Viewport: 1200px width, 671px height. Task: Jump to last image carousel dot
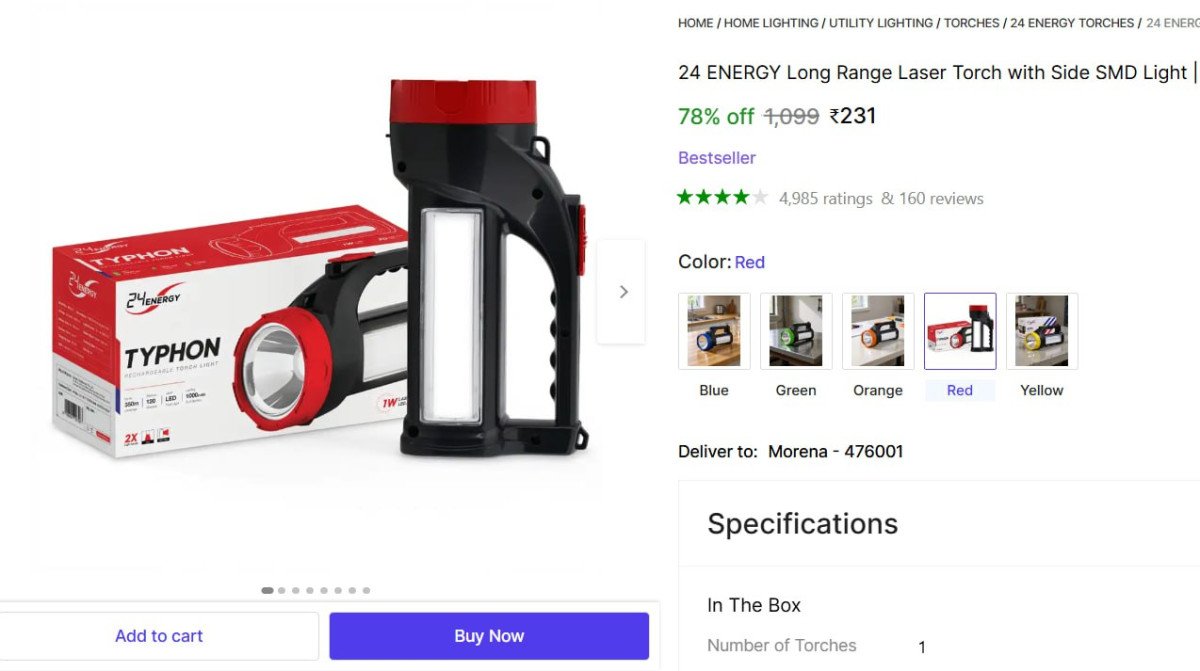click(366, 591)
